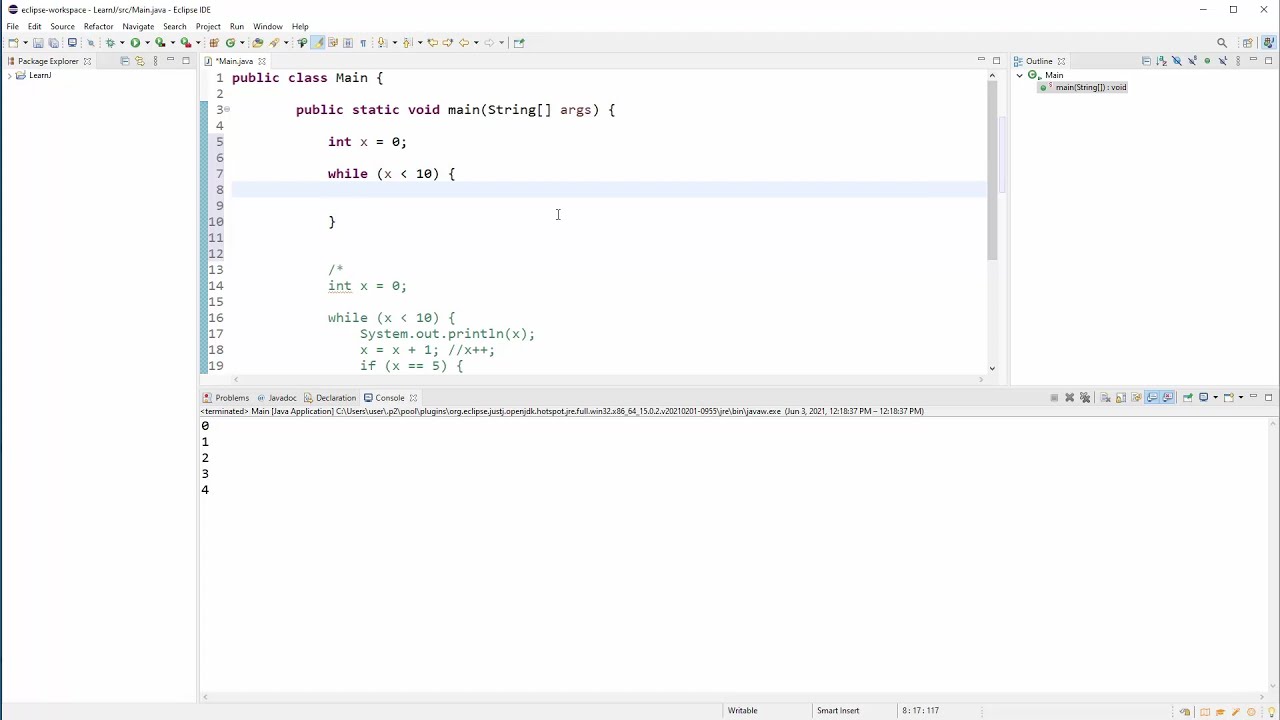Switch to the Declaration tab
Viewport: 1280px width, 720px height.
[x=330, y=398]
